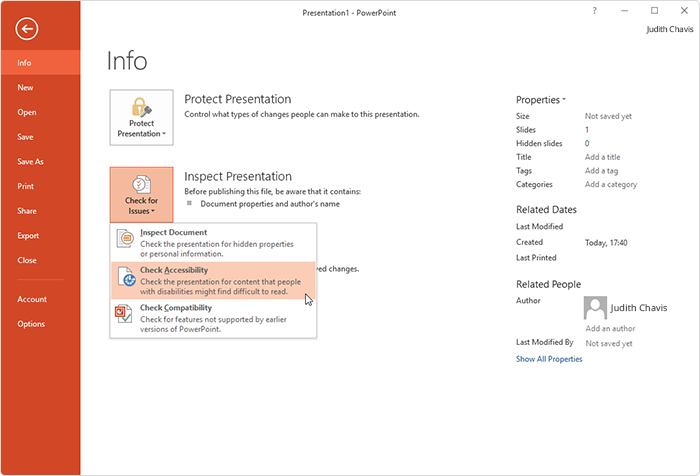Maximize the PowerPoint window
700x476 pixels.
[x=654, y=11]
